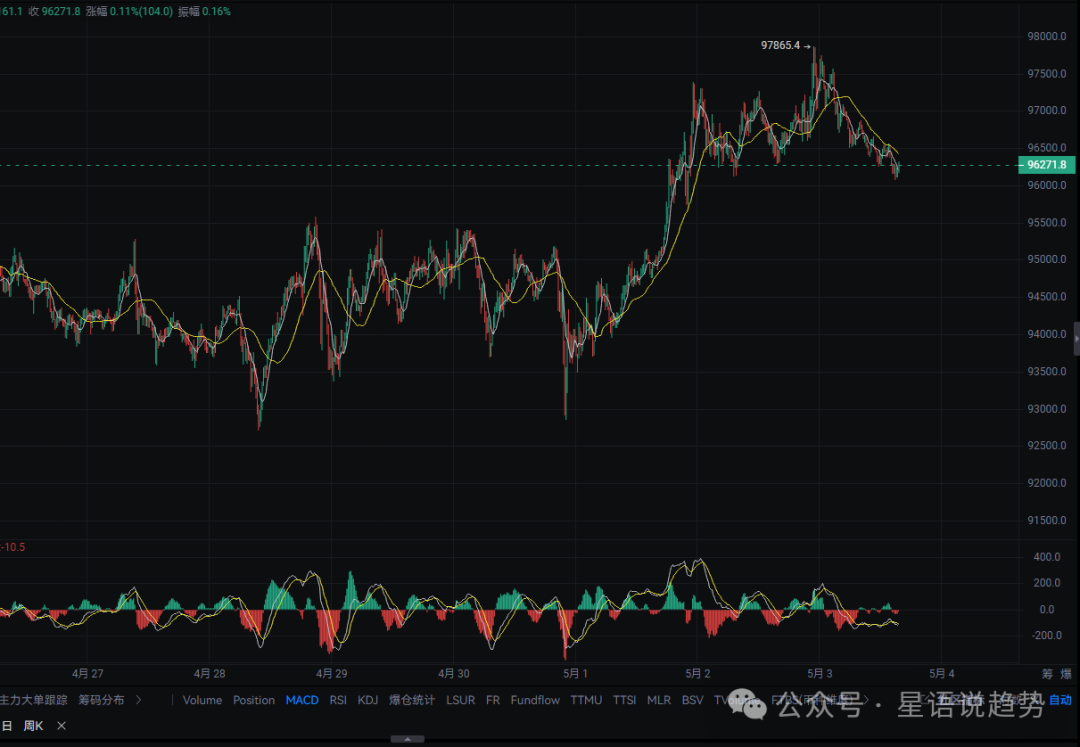Select the BSV indicator

[692, 700]
